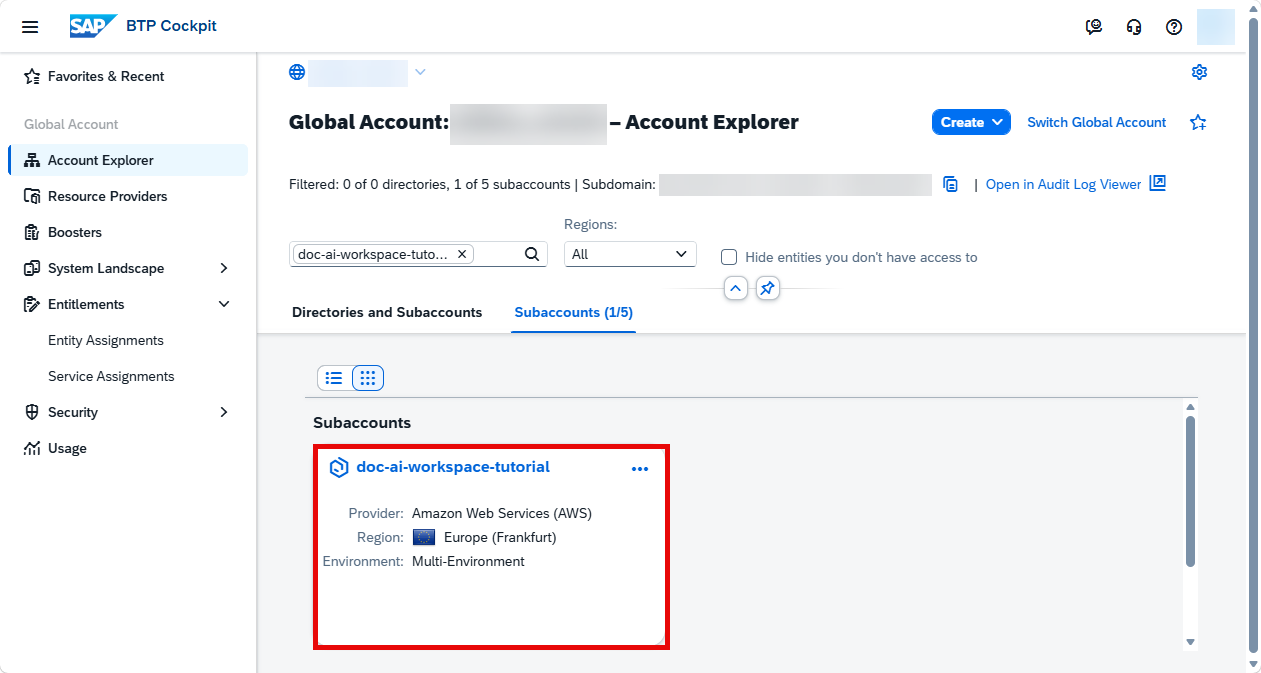Click the Entitlements icon in sidebar

click(x=31, y=304)
